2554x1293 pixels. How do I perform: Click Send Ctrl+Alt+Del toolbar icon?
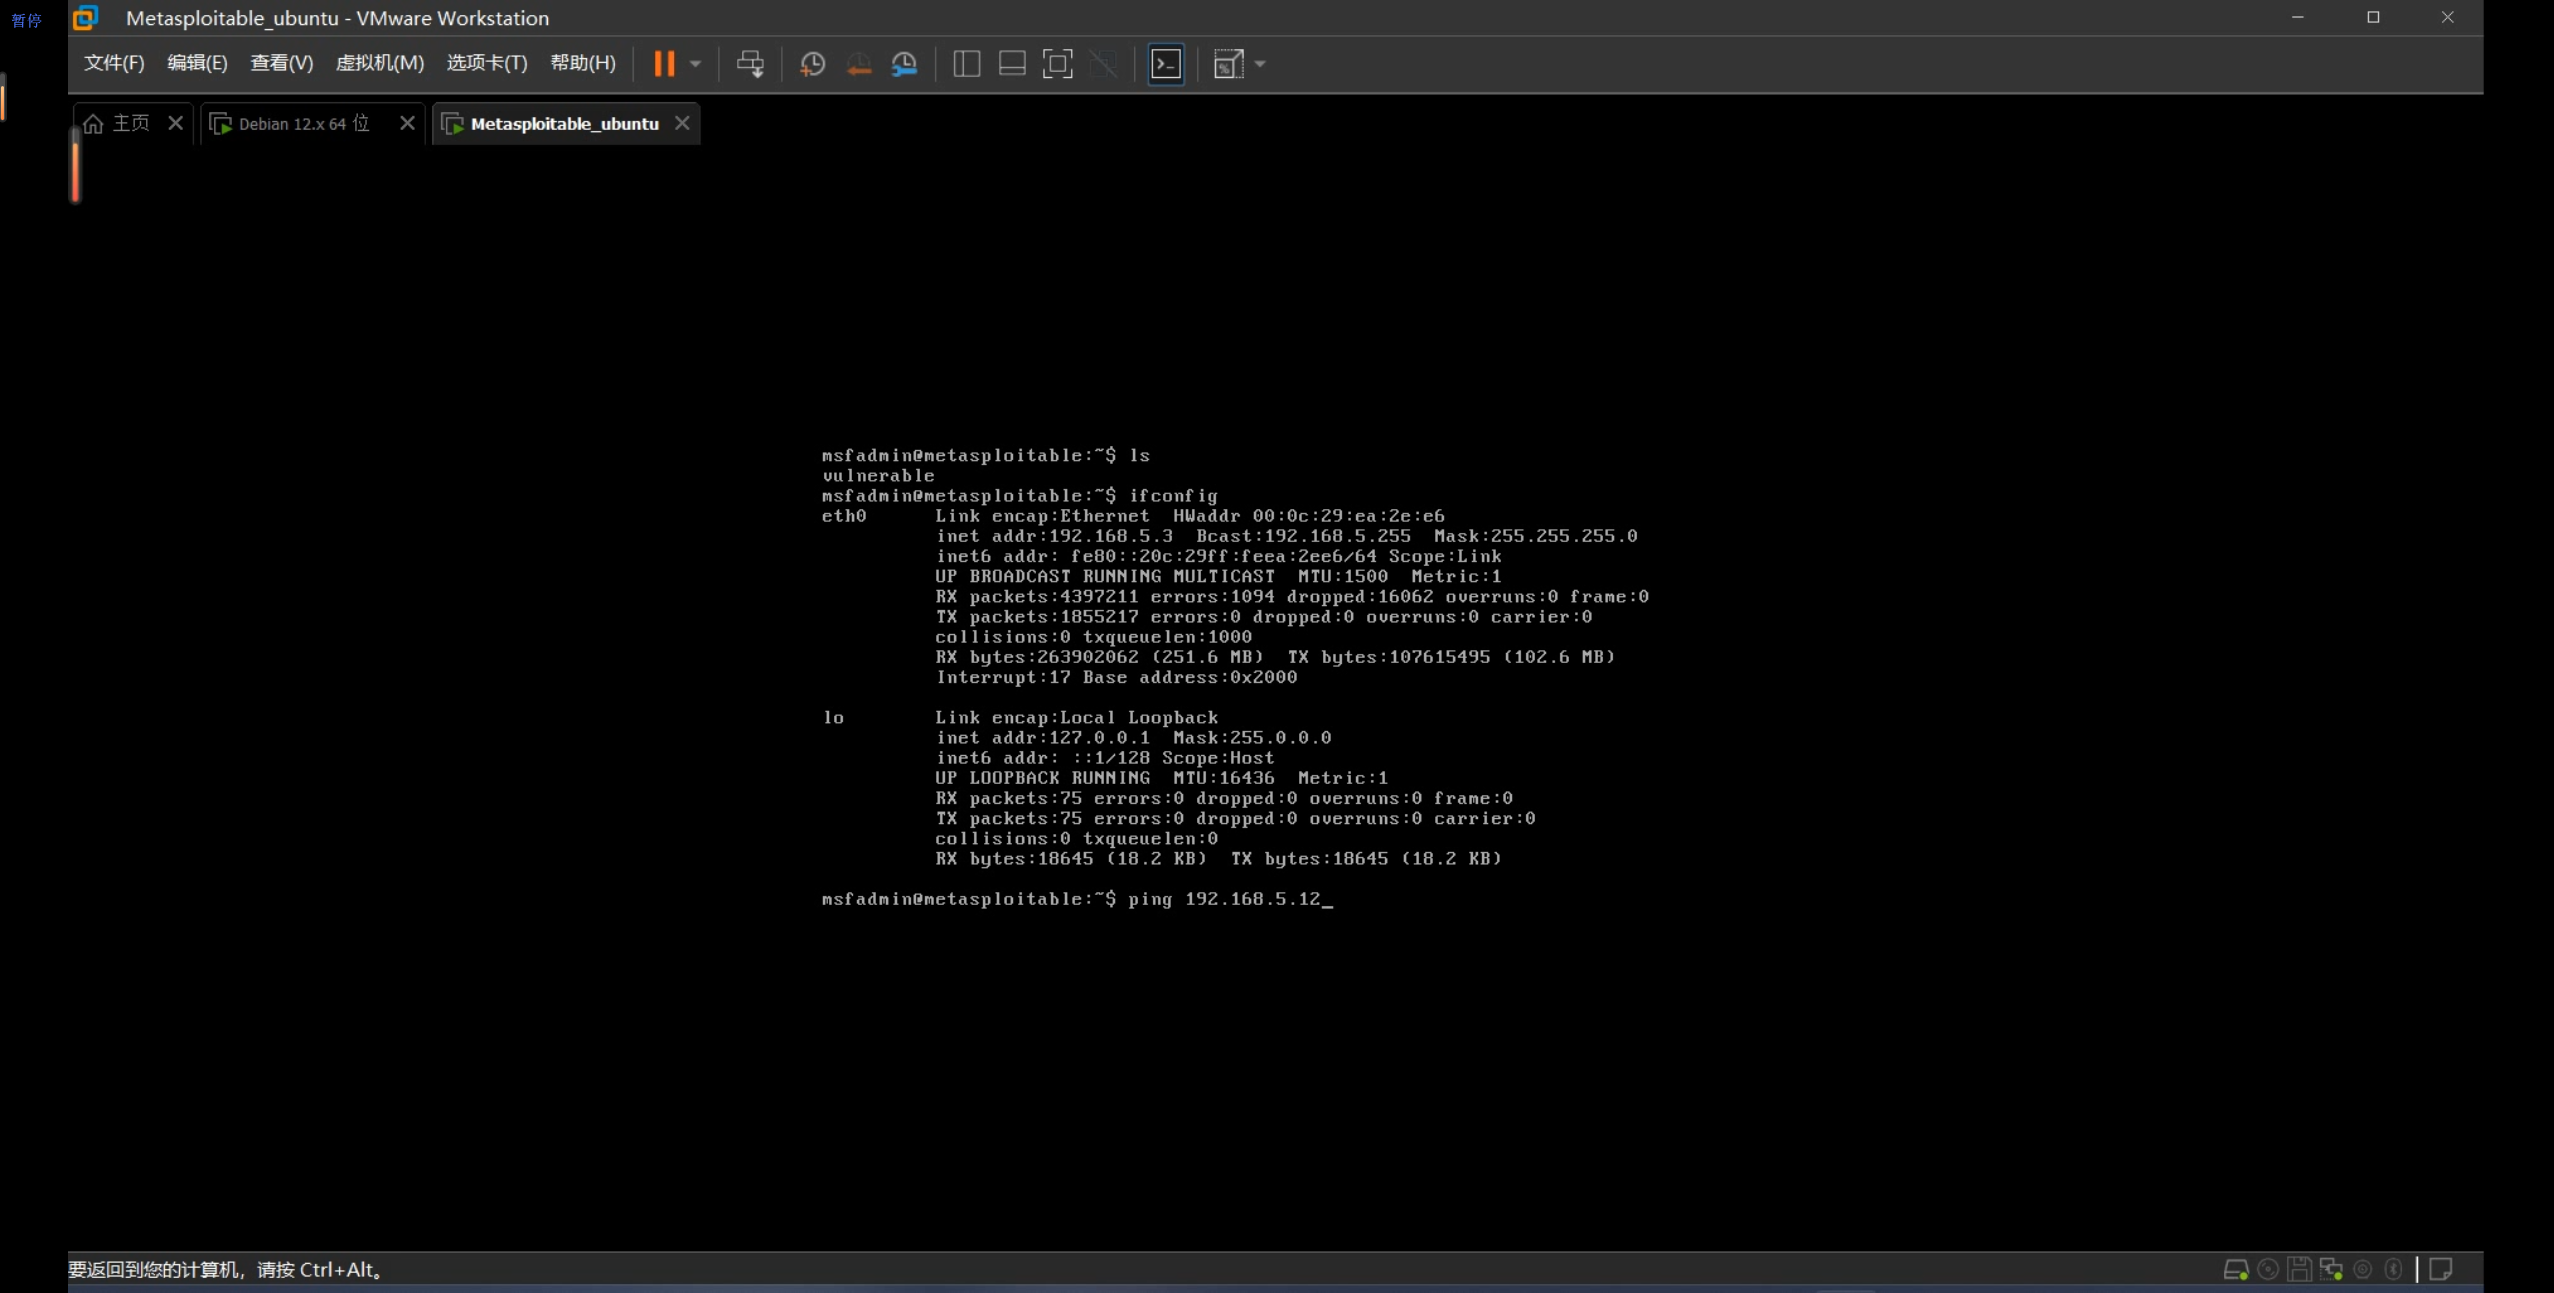750,64
